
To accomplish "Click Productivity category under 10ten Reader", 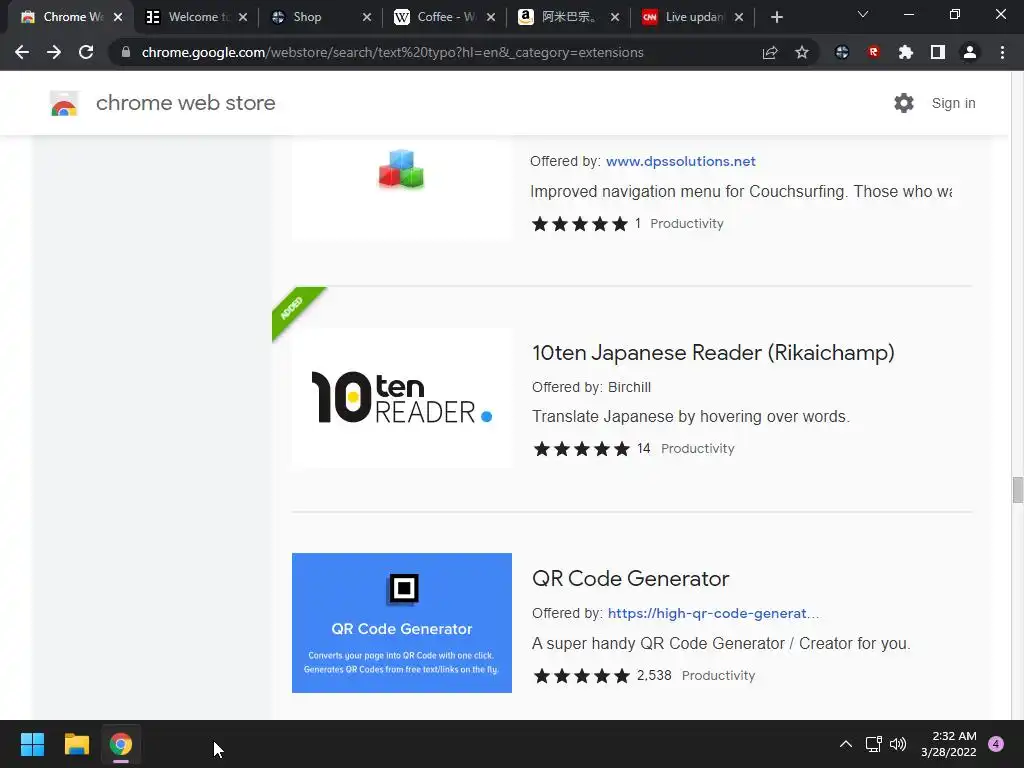I will click(697, 449).
